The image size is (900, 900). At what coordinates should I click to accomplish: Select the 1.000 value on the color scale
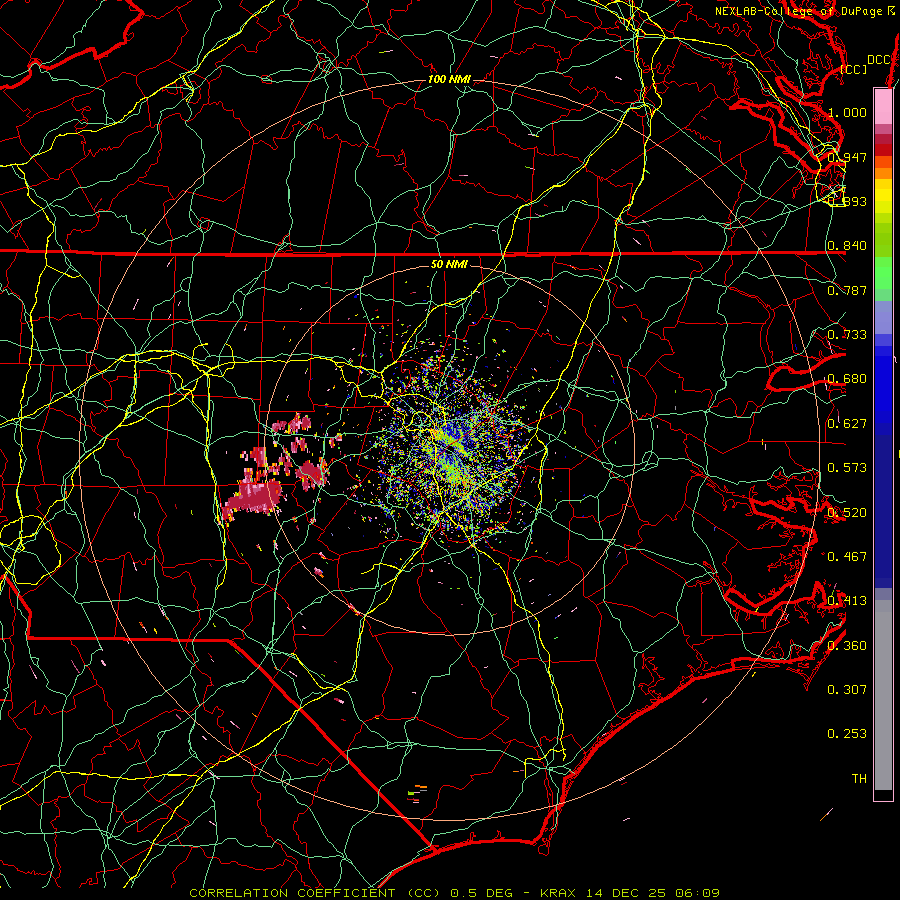(x=847, y=112)
